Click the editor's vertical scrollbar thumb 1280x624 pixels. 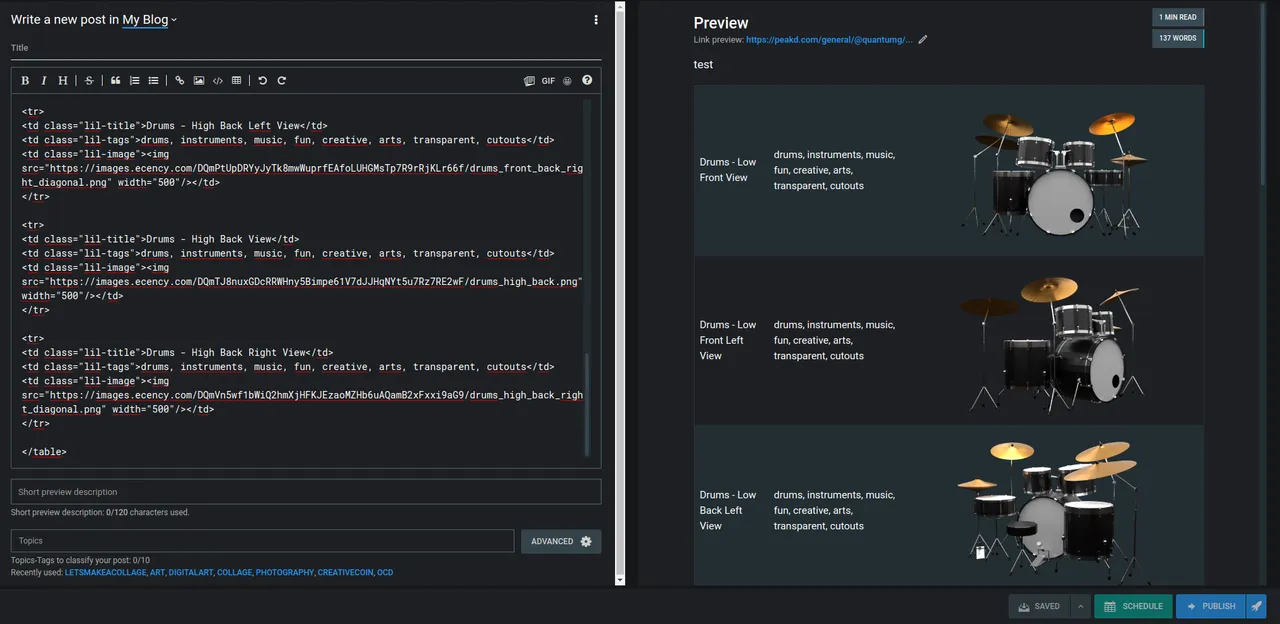point(587,404)
